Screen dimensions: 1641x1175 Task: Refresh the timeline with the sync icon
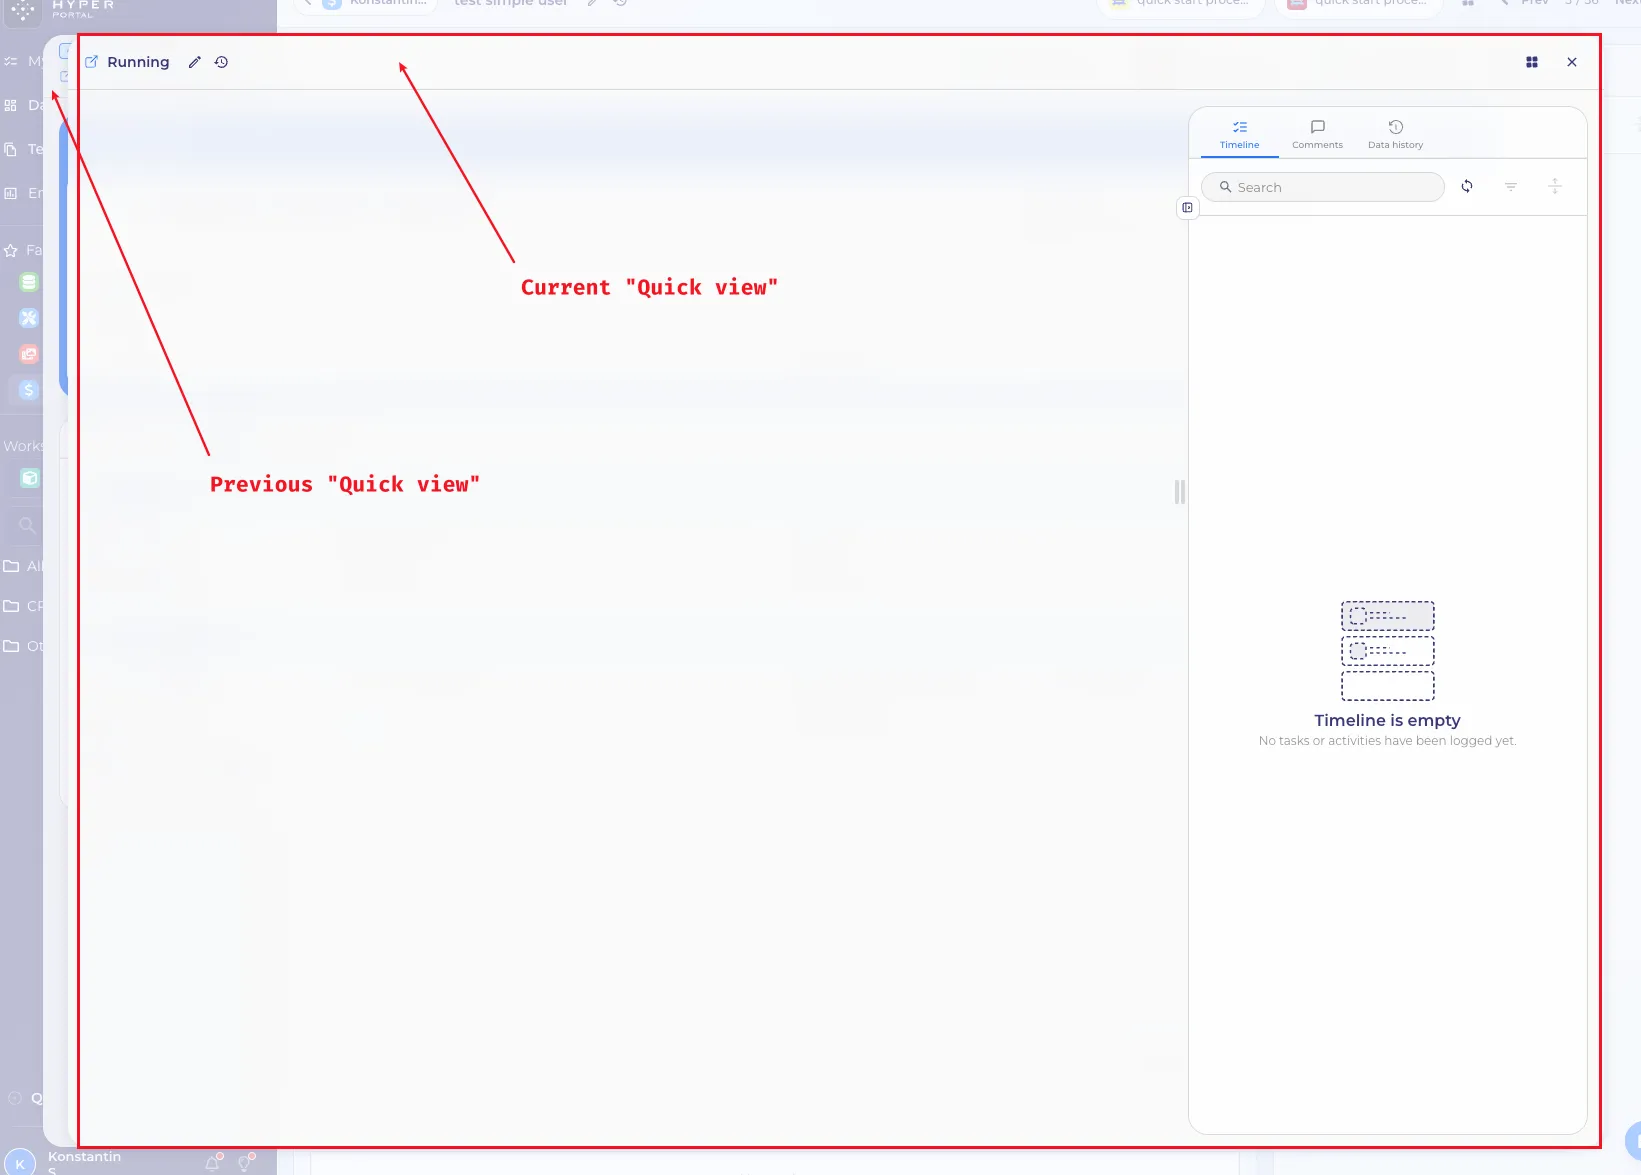(x=1467, y=186)
